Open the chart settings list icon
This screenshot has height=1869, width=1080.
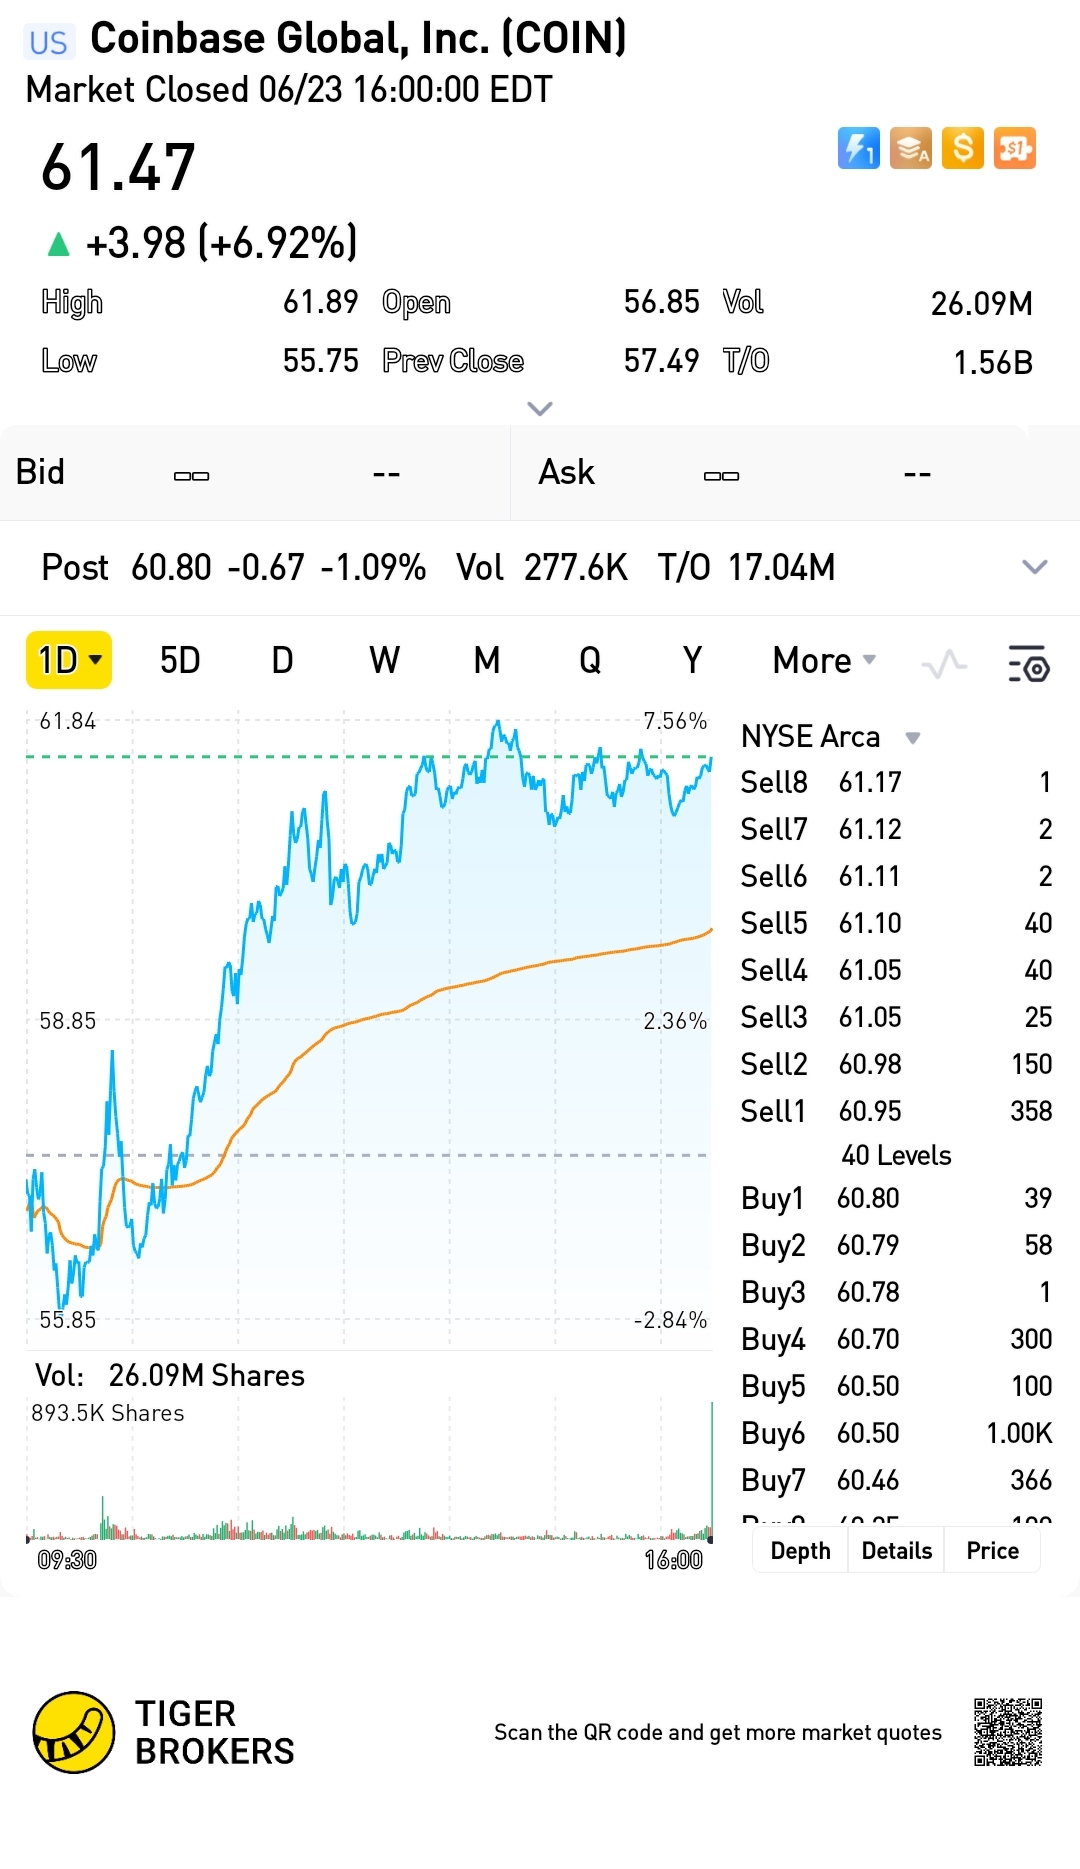point(1028,663)
